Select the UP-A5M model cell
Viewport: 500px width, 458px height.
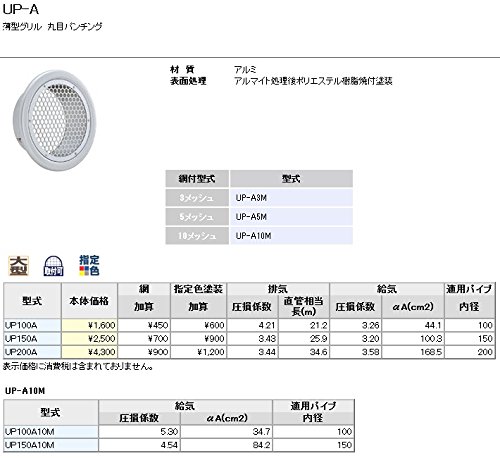(291, 217)
